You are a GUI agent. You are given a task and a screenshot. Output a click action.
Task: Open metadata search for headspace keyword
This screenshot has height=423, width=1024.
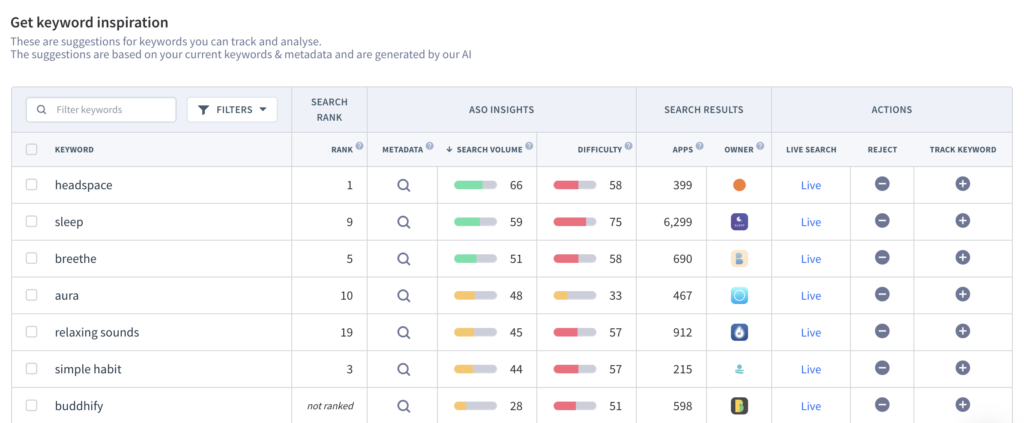click(x=404, y=185)
